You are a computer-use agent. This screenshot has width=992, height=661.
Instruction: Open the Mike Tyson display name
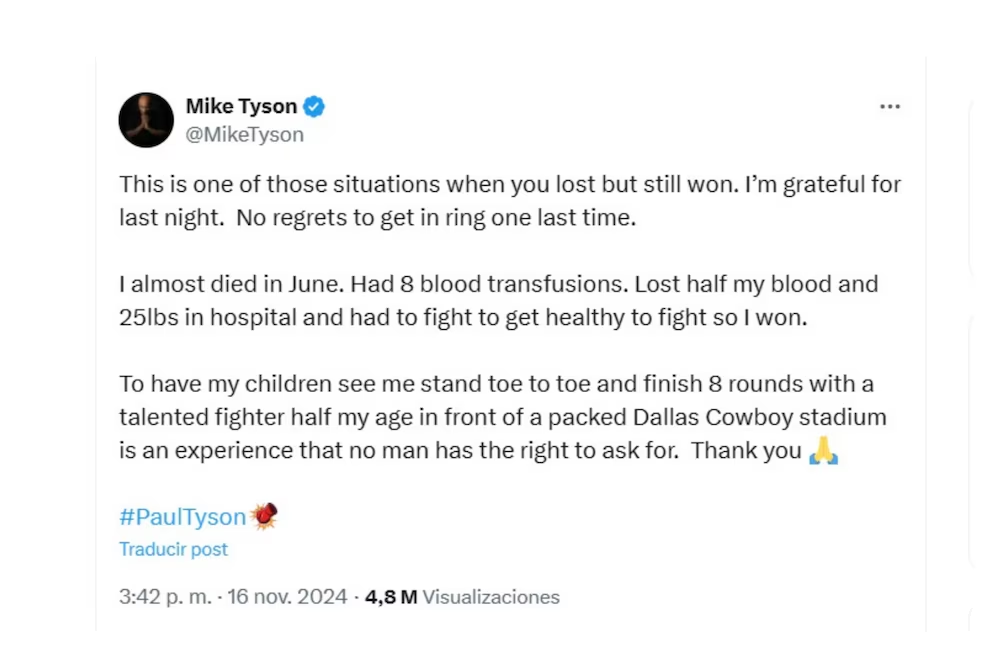tap(241, 106)
